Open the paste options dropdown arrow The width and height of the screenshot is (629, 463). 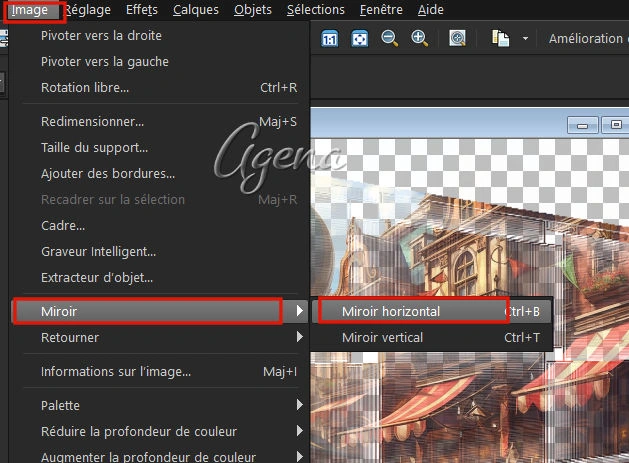(525, 39)
